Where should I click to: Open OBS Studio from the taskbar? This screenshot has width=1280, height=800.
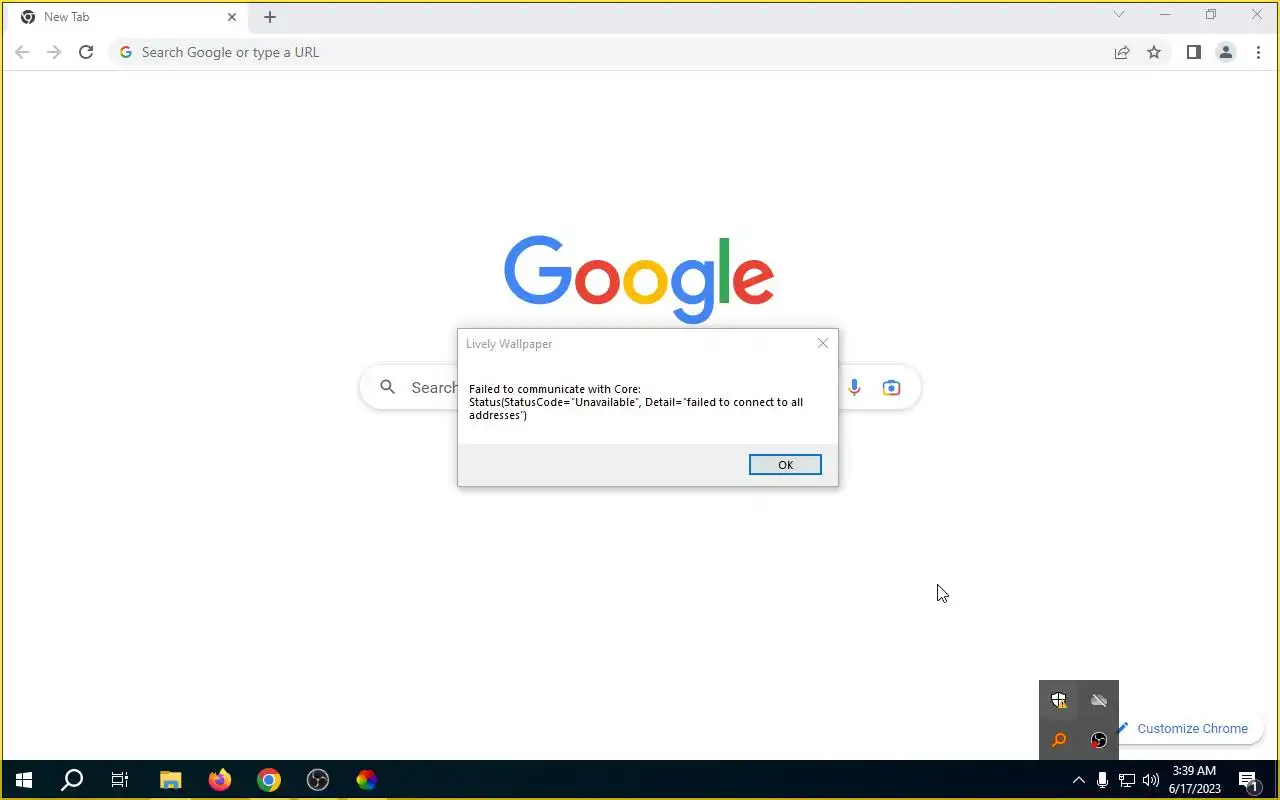click(x=318, y=780)
